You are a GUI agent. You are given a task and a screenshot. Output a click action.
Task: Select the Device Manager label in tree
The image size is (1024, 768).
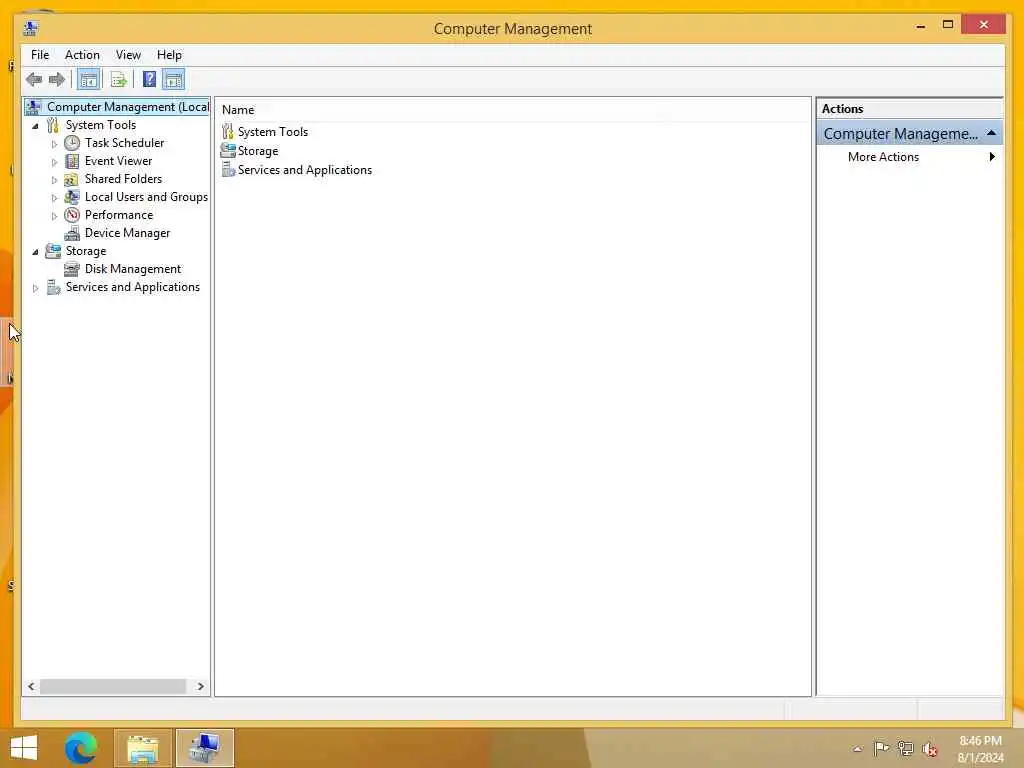coord(127,233)
